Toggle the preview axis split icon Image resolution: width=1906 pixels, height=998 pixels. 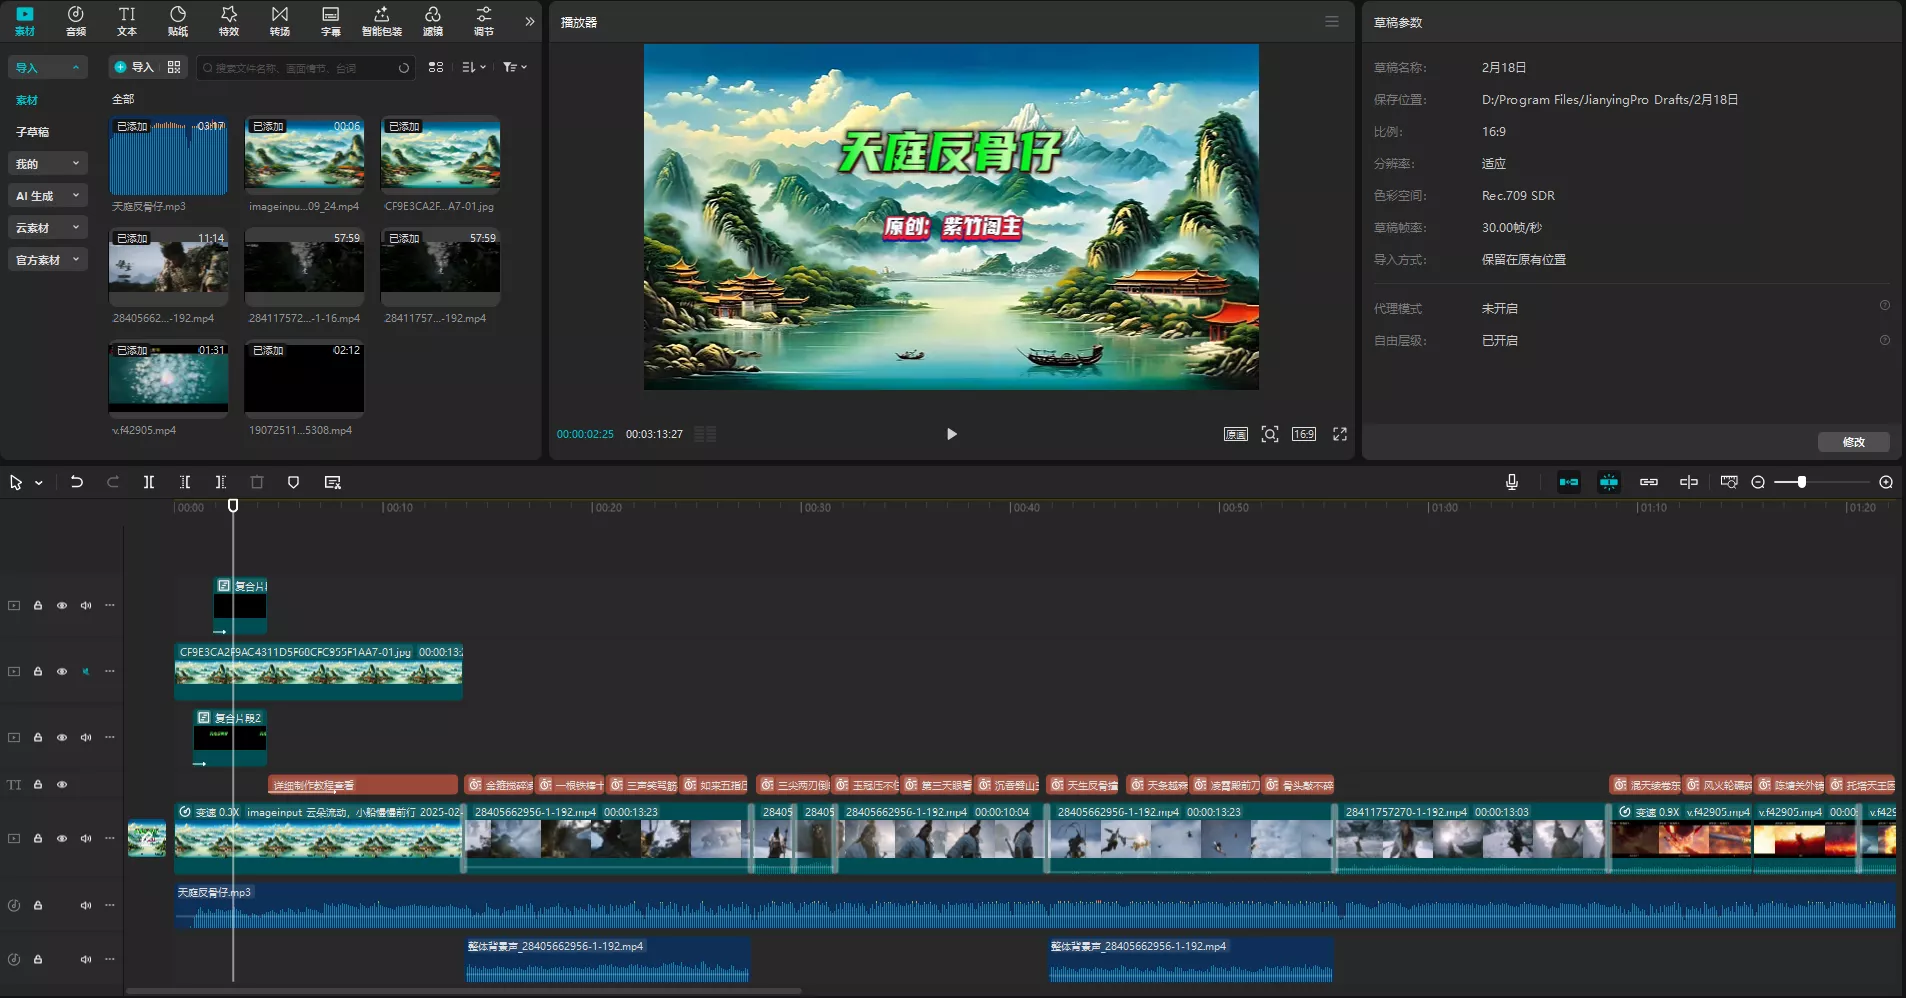(1689, 482)
